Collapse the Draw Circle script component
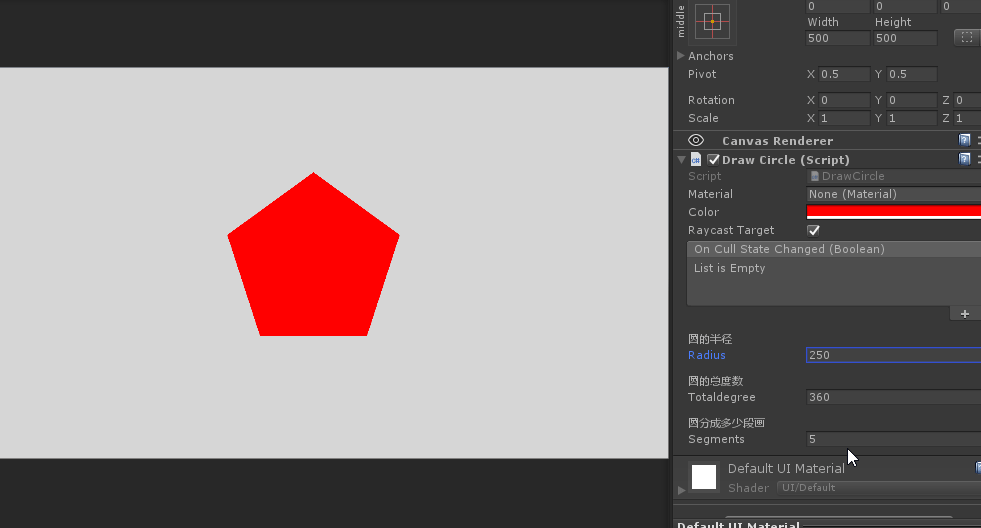This screenshot has width=981, height=528. tap(681, 160)
